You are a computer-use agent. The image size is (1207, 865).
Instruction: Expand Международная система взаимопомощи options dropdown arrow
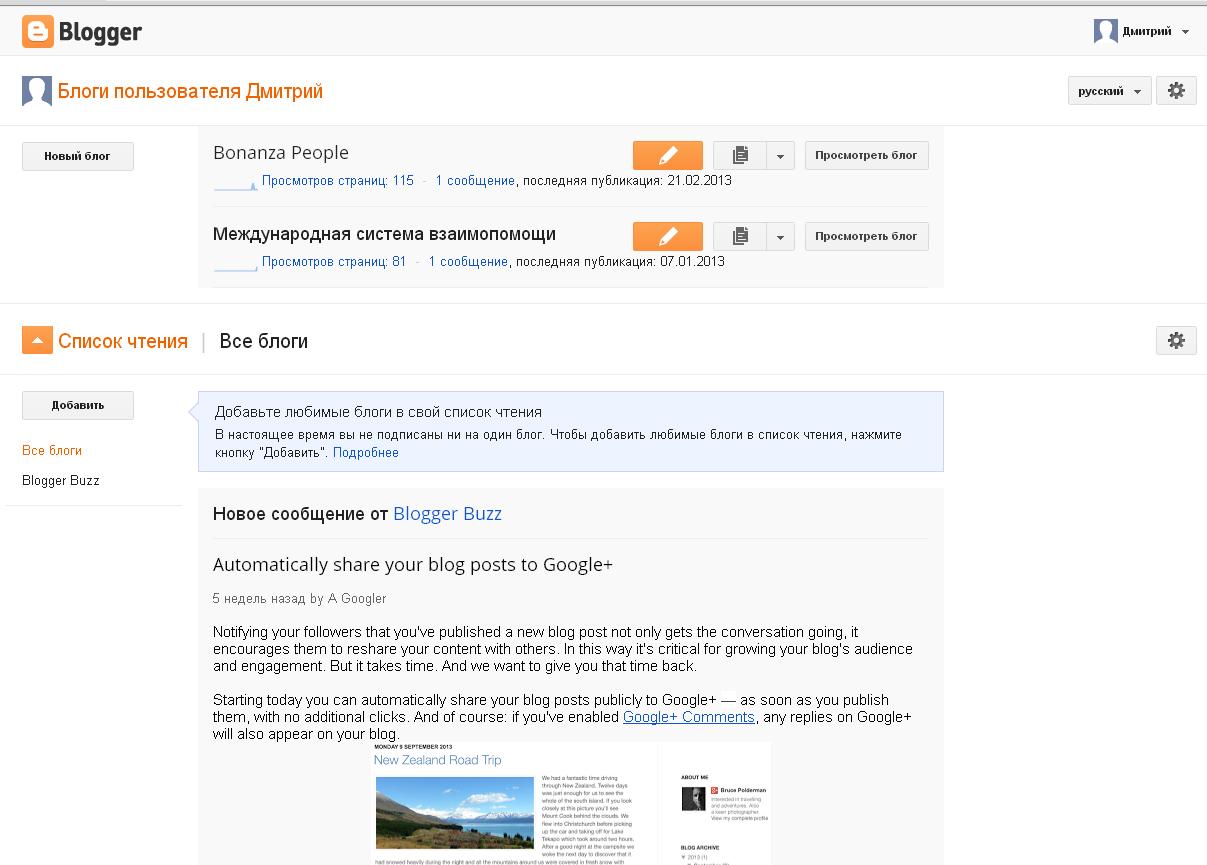781,237
